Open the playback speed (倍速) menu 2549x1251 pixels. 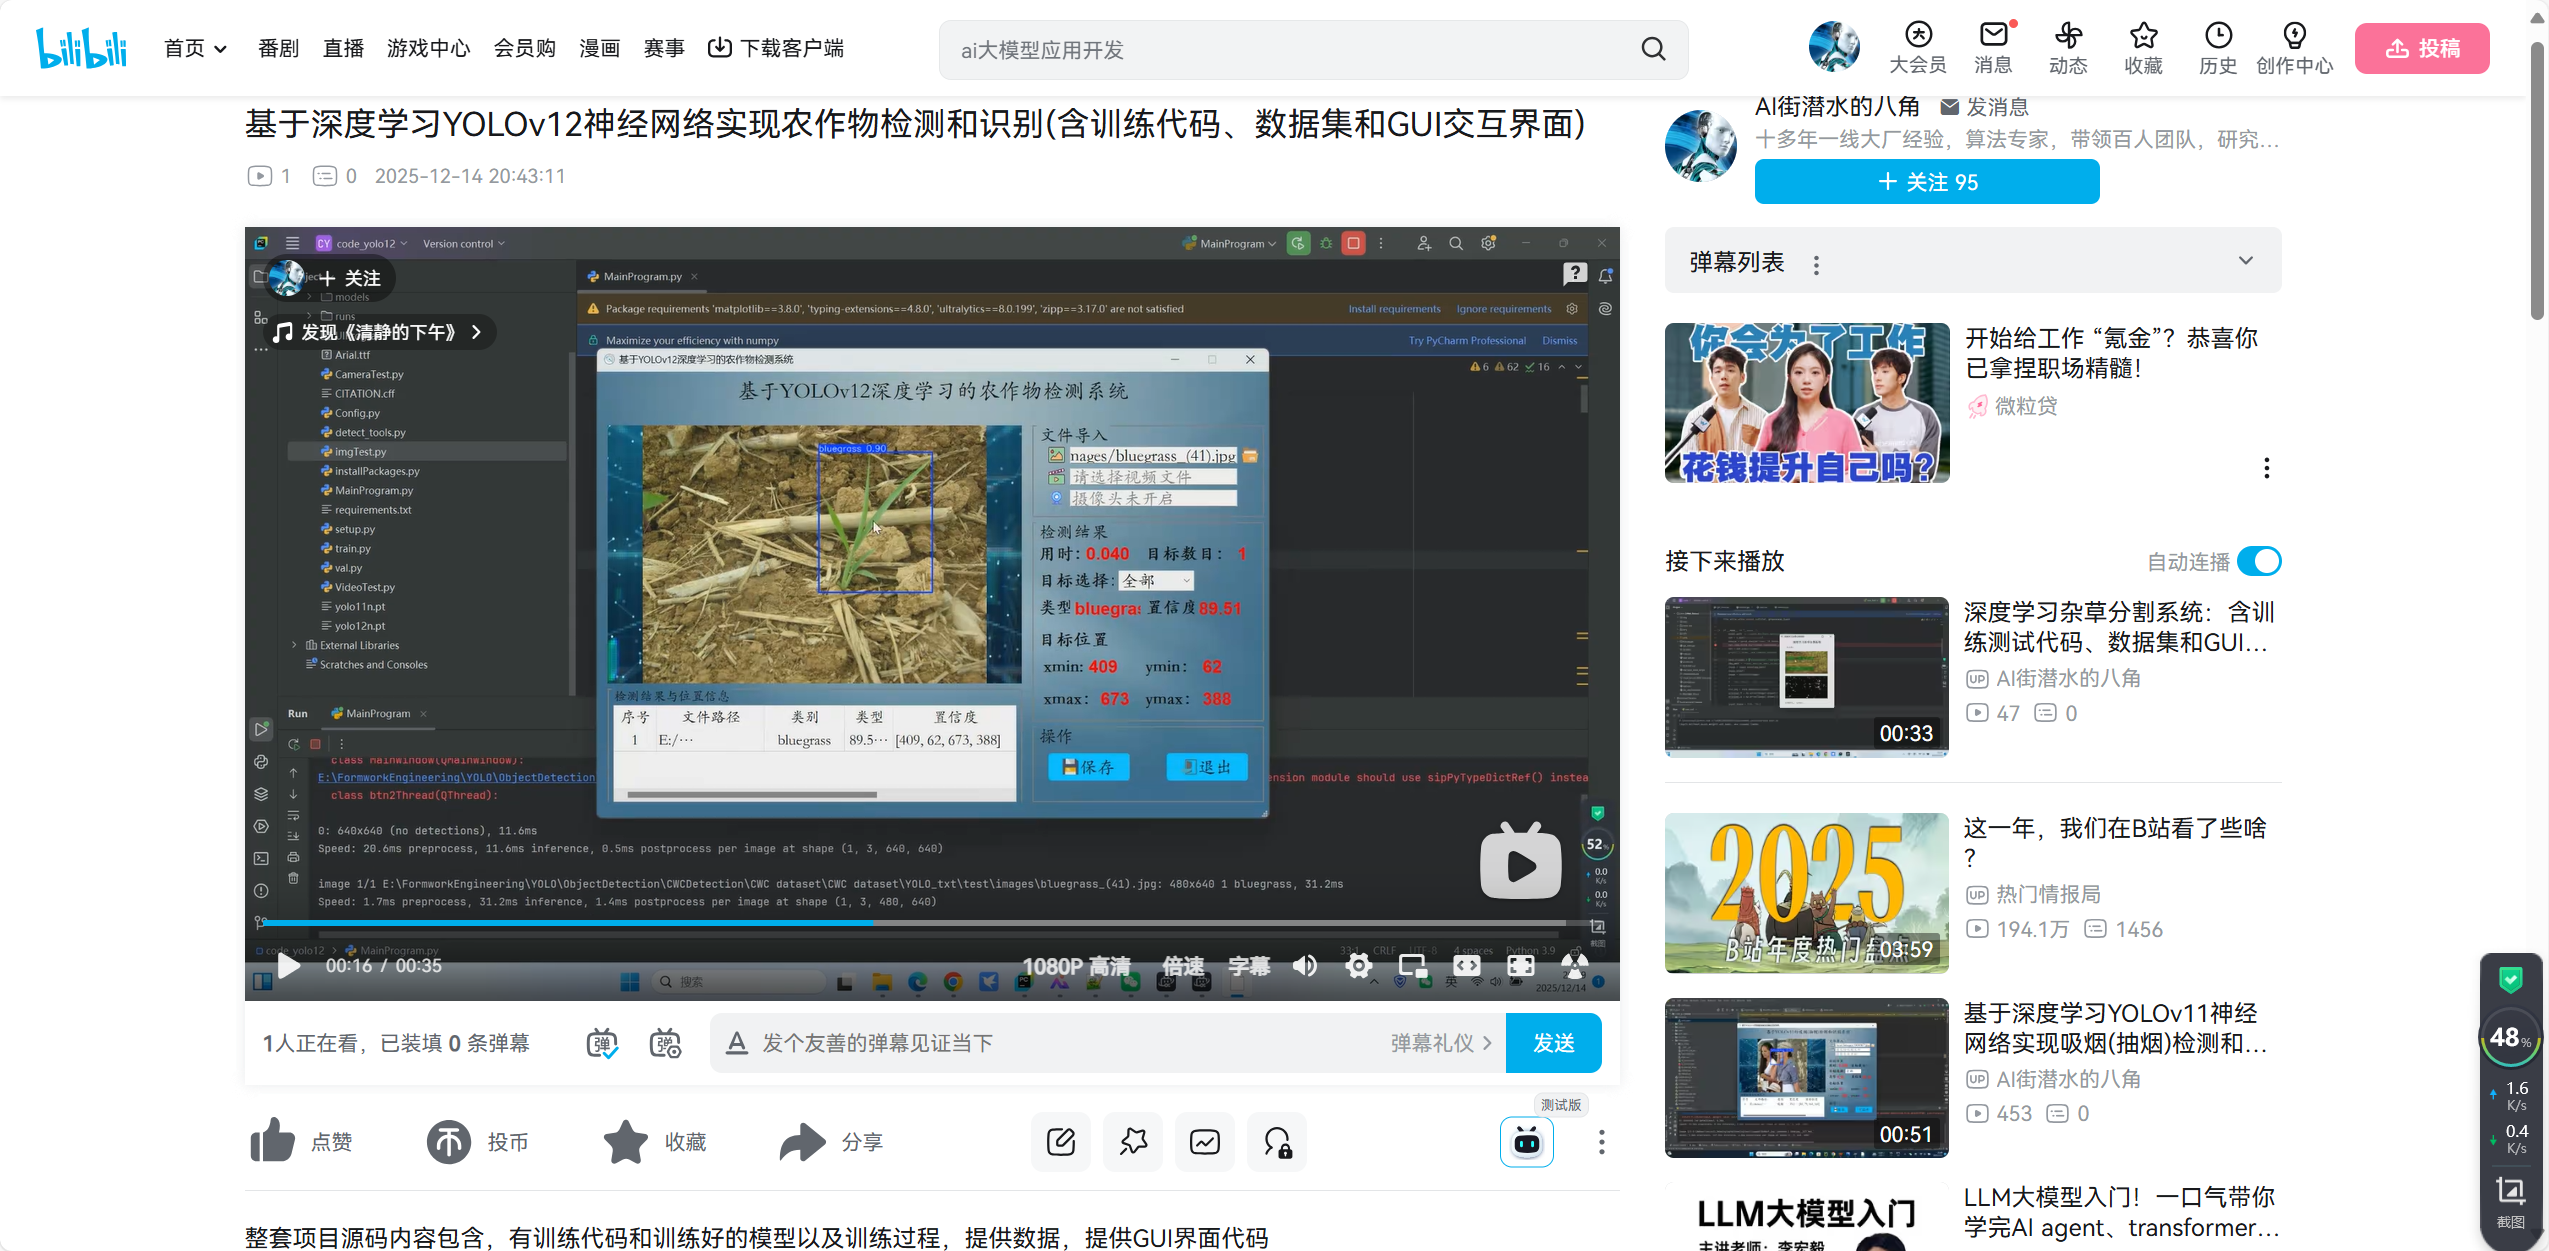tap(1183, 965)
